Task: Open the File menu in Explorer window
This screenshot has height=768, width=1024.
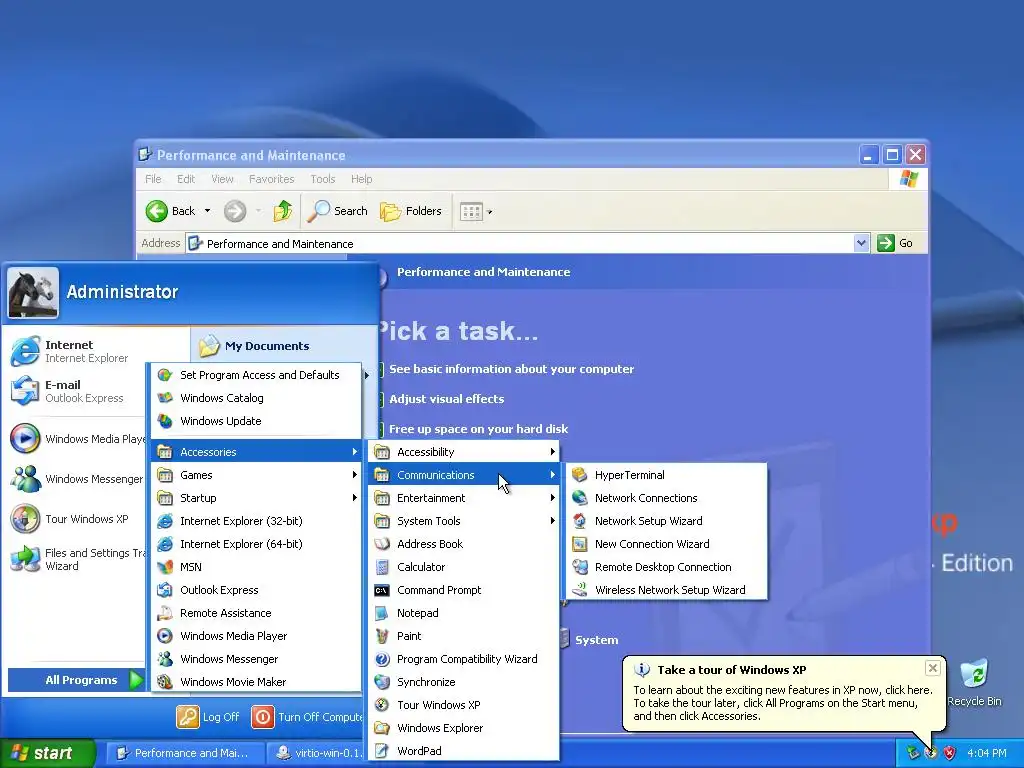Action: 153,179
